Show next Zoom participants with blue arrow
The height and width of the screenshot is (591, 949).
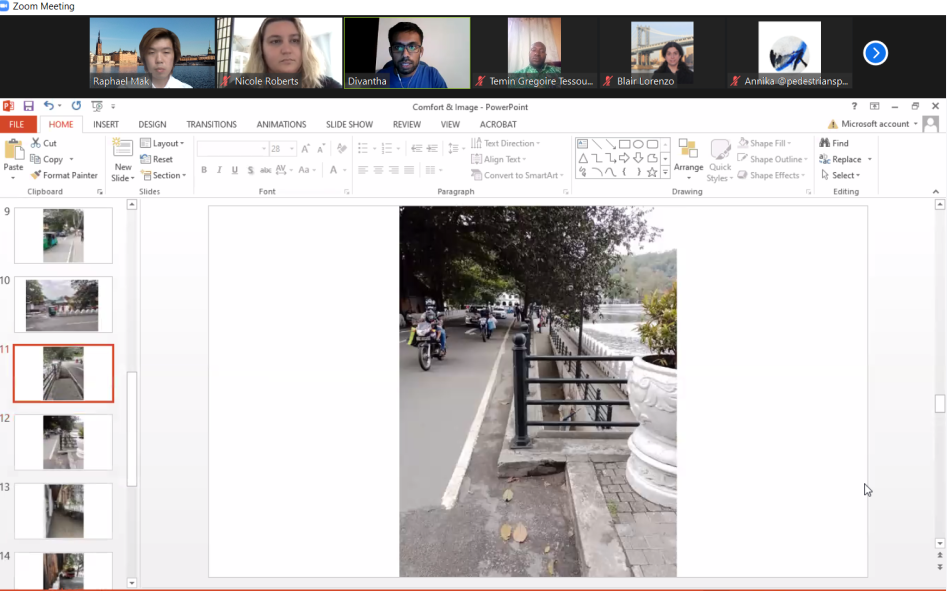pos(875,53)
